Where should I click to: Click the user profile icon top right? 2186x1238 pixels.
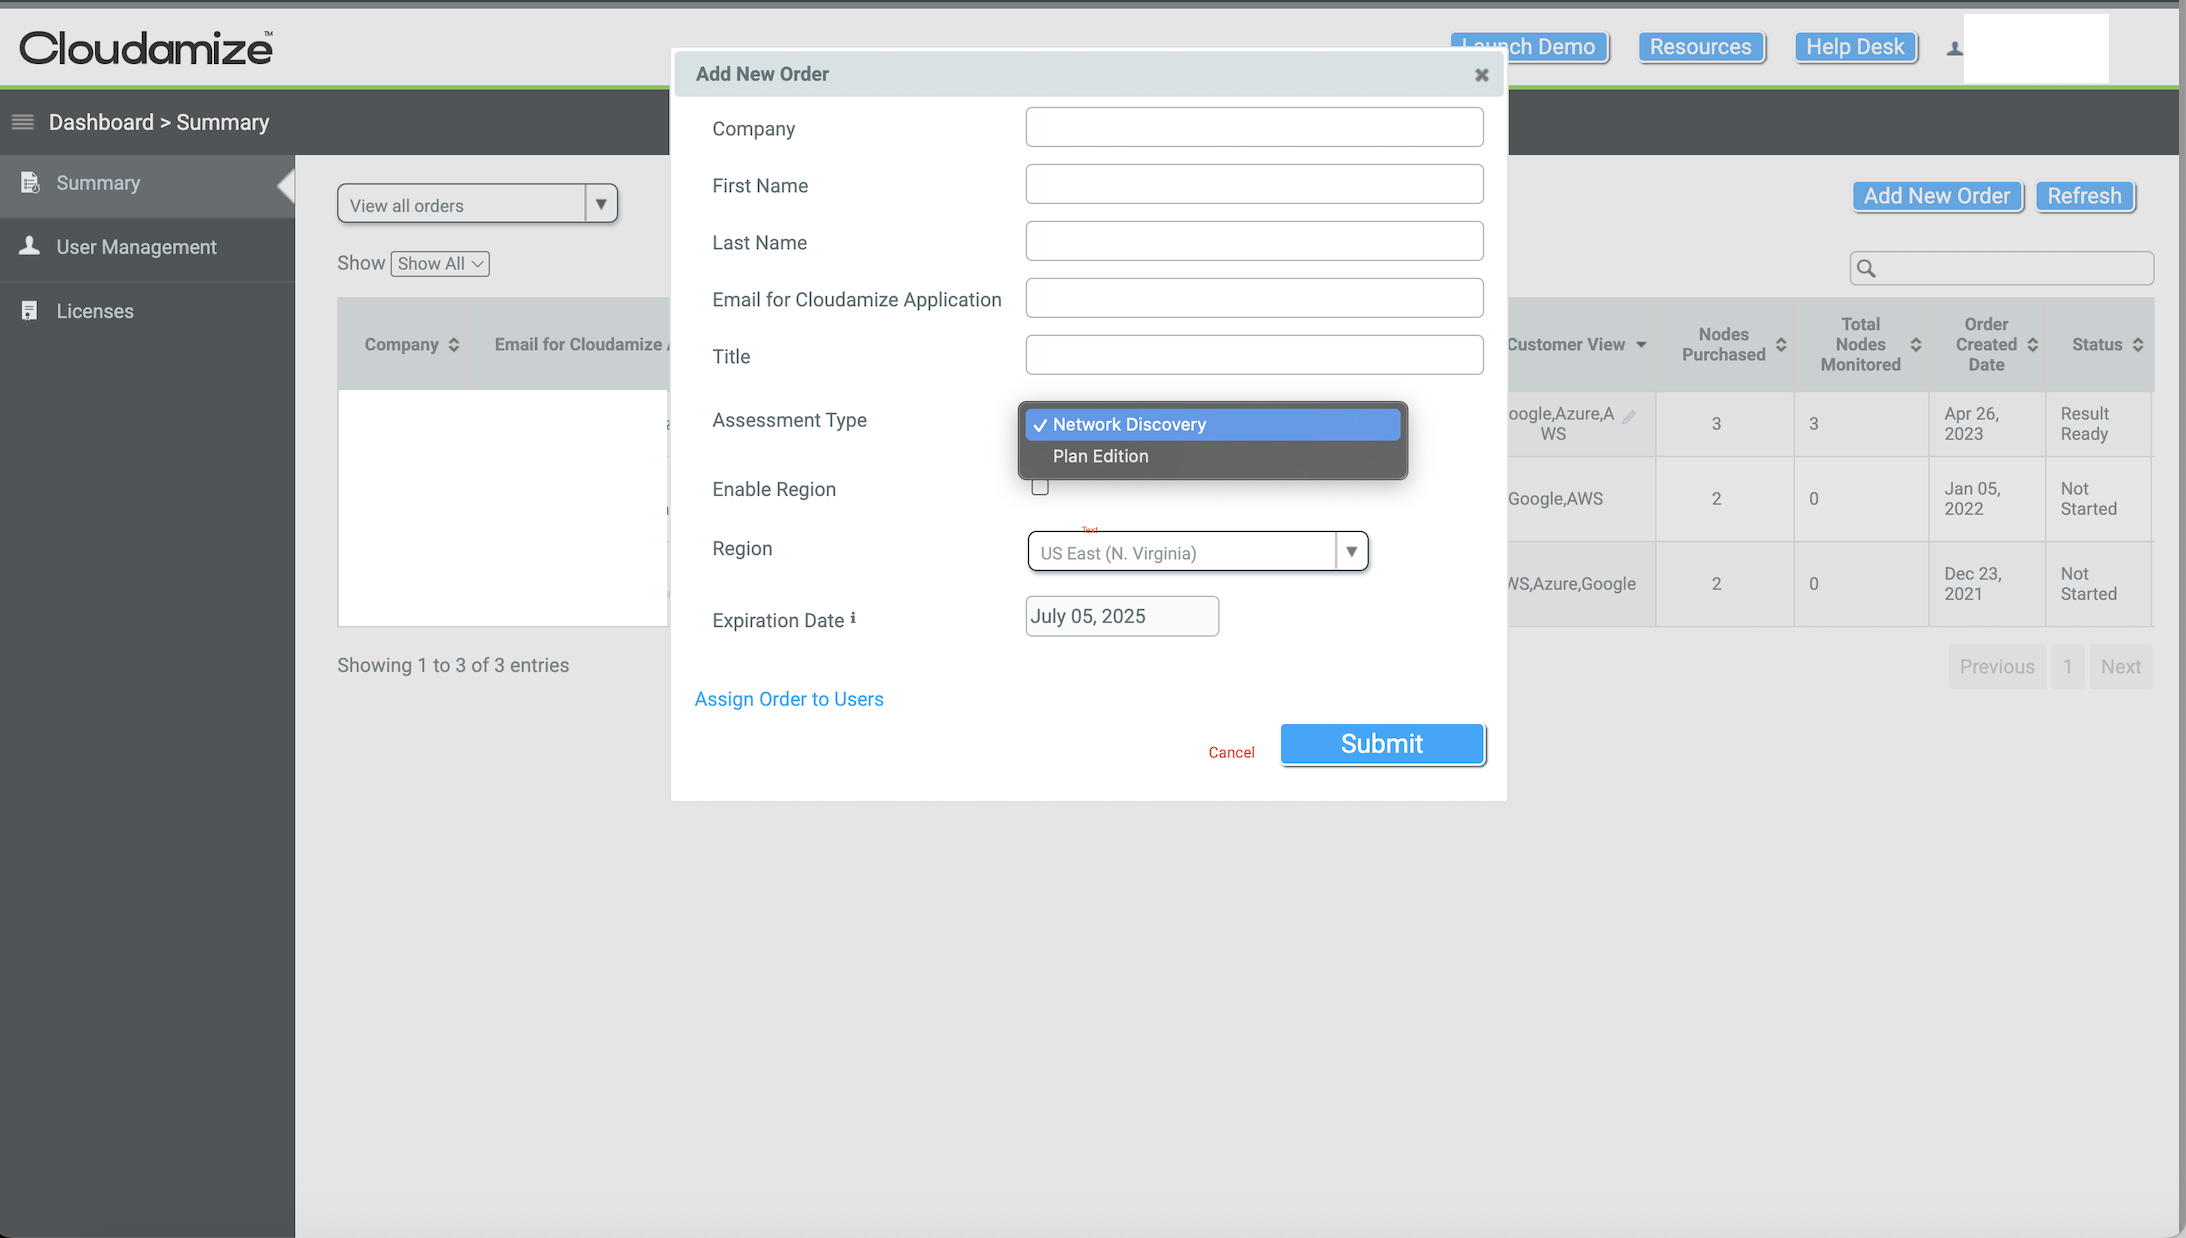click(1953, 47)
